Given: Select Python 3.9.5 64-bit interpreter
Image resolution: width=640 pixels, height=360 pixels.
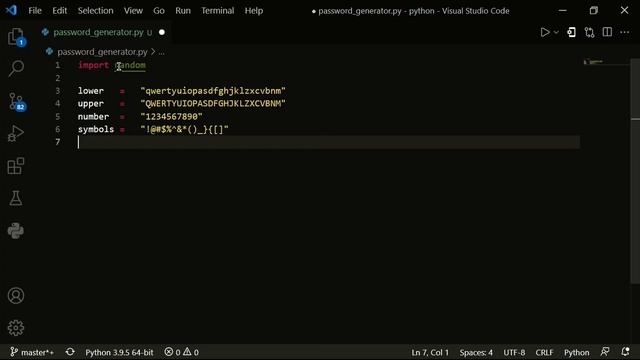Looking at the screenshot, I should [119, 352].
